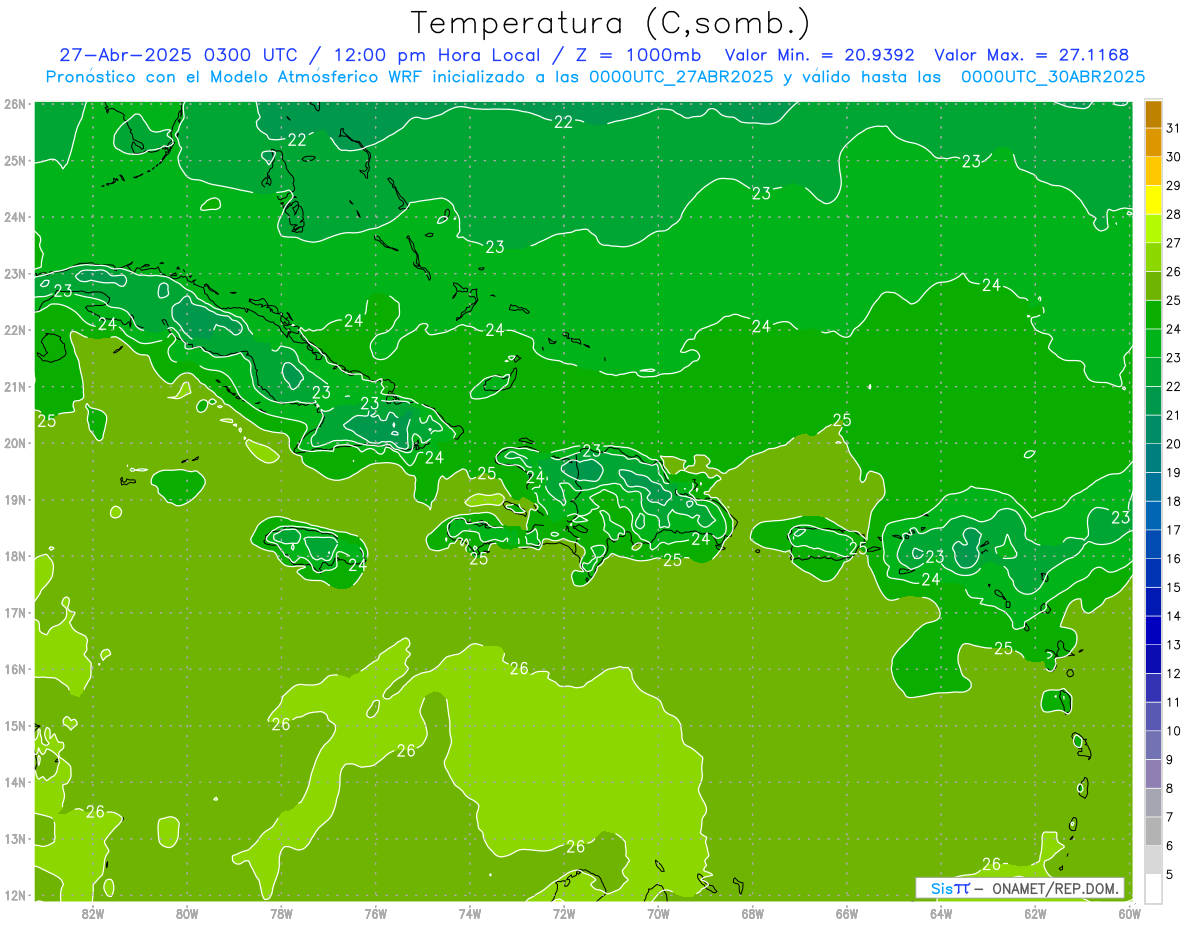Click the '64W' longitude axis label
Viewport: 1200px width, 927px height.
[941, 913]
